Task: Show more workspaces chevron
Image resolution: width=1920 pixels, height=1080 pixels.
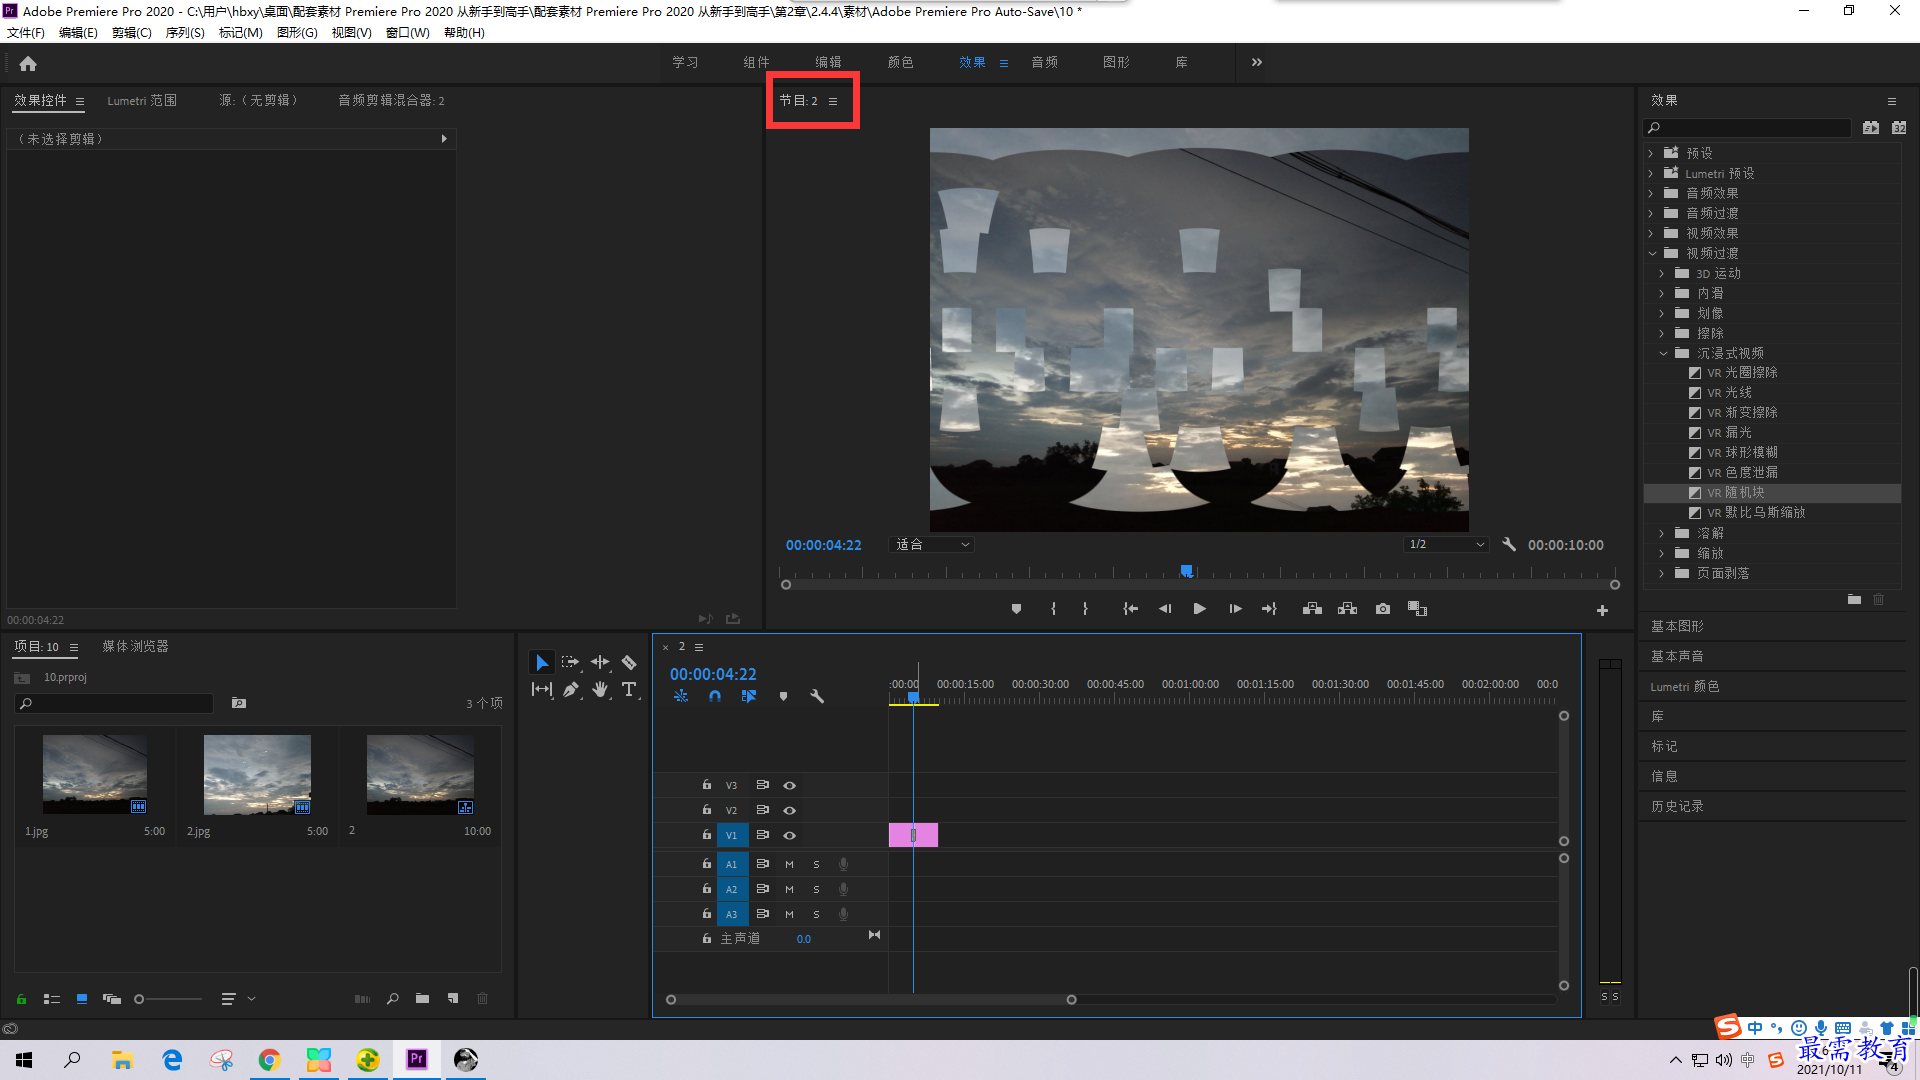Action: tap(1256, 62)
